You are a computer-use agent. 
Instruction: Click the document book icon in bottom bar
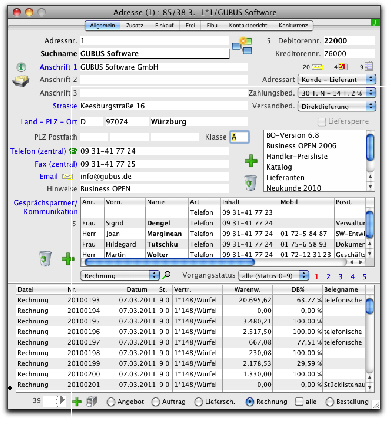click(x=91, y=401)
